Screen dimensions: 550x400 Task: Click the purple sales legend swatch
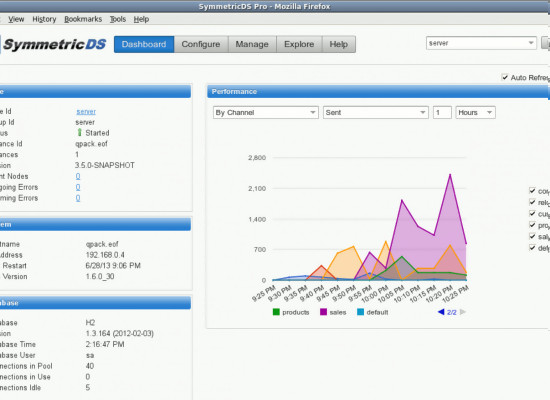(323, 312)
